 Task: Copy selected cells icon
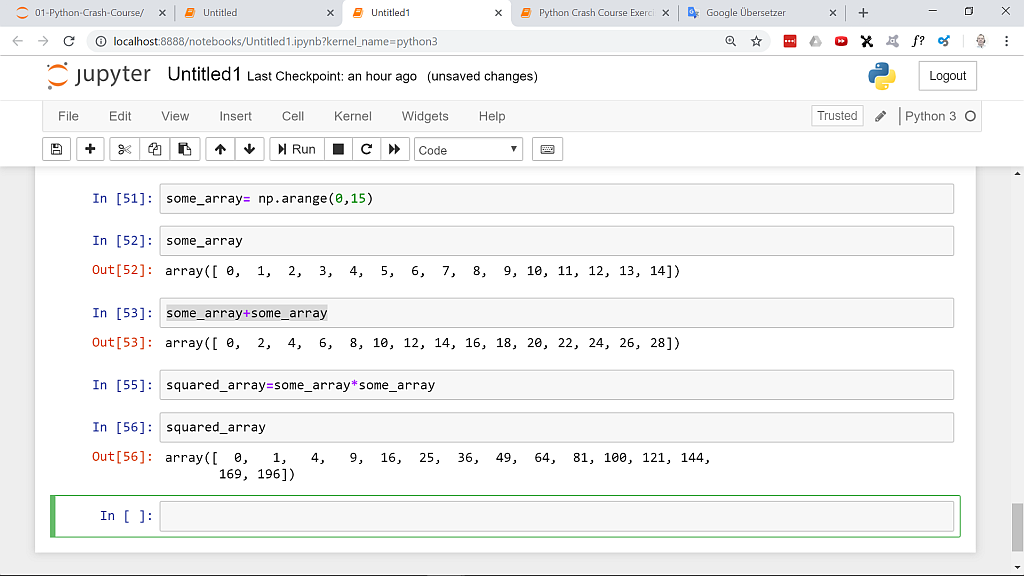(x=154, y=150)
